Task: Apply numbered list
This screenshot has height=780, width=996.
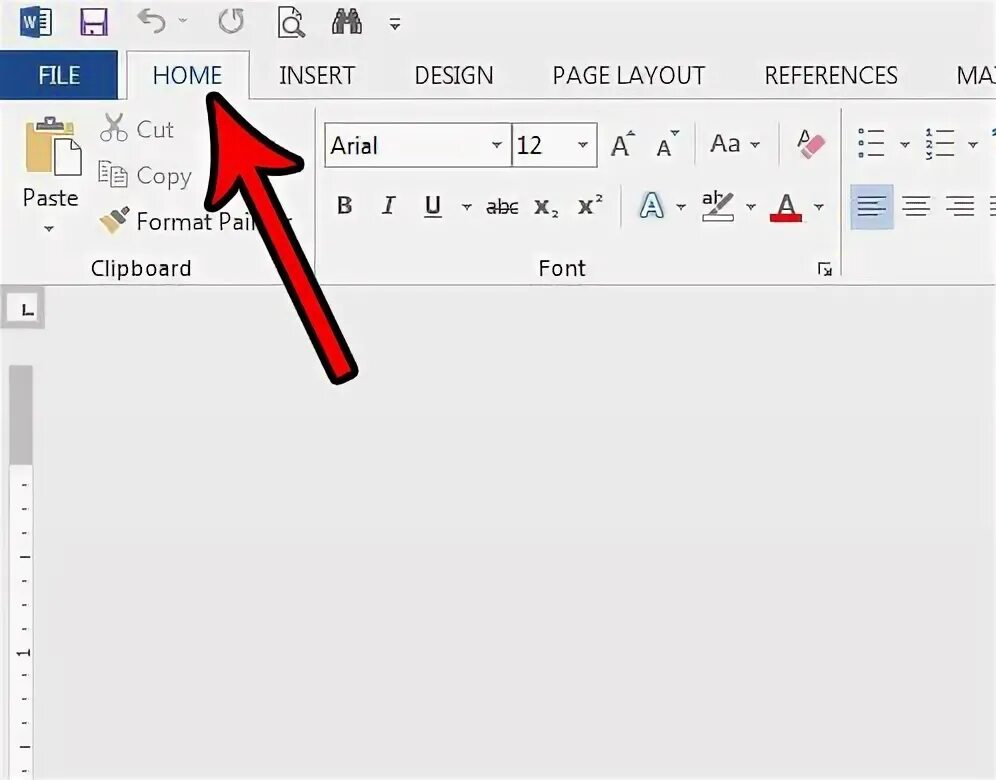Action: coord(939,143)
